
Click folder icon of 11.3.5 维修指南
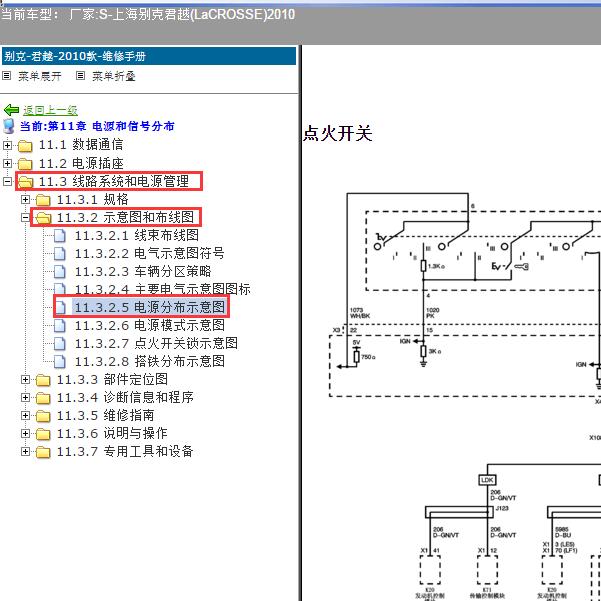pos(43,416)
